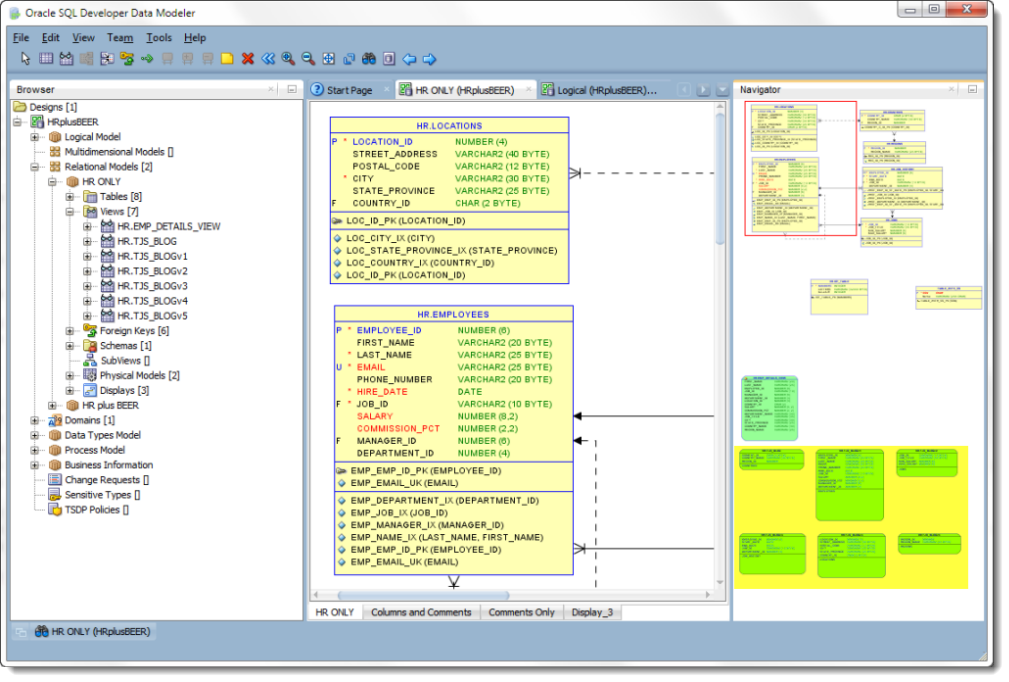Select the Display_3 bottom tab
The height and width of the screenshot is (682, 1009).
(x=592, y=613)
